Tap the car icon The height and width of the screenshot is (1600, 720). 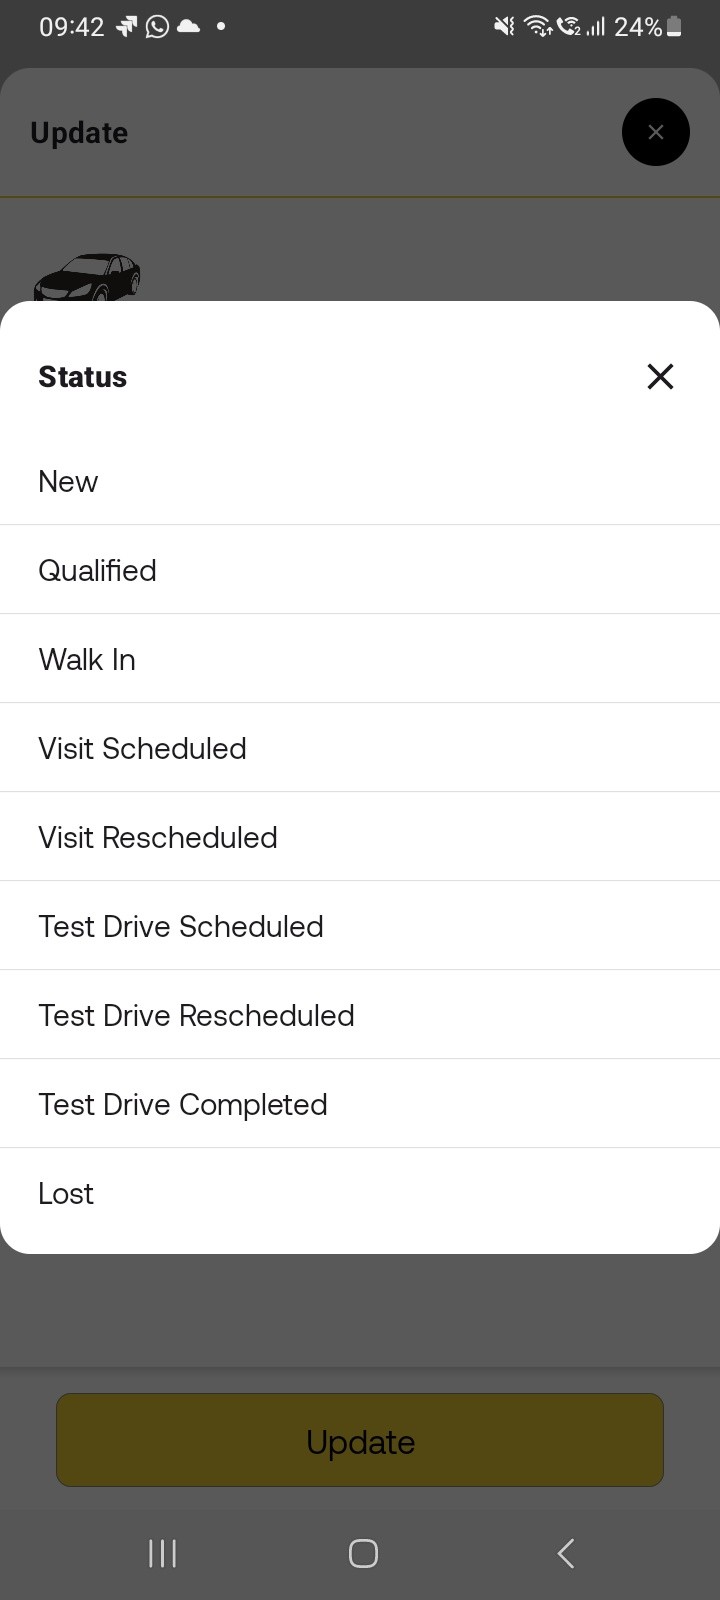click(x=87, y=277)
